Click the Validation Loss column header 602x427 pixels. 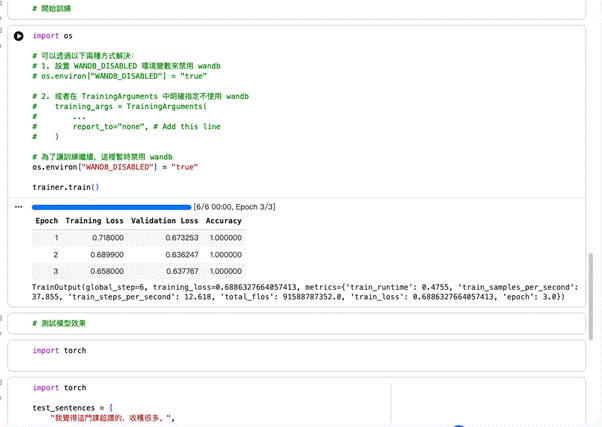pyautogui.click(x=165, y=221)
